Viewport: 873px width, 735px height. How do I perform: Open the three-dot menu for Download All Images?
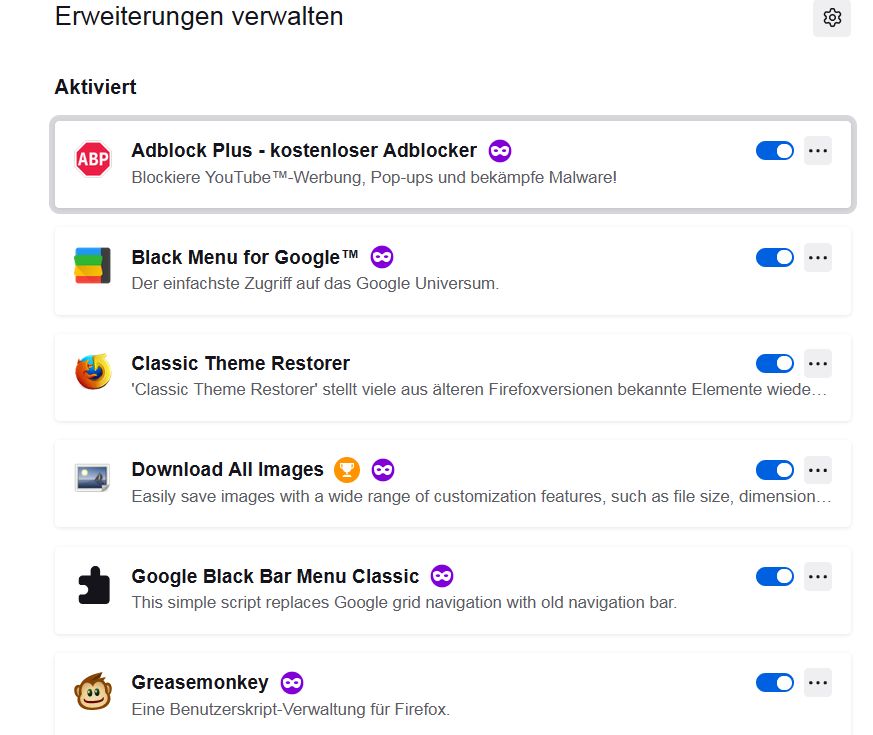click(x=818, y=470)
